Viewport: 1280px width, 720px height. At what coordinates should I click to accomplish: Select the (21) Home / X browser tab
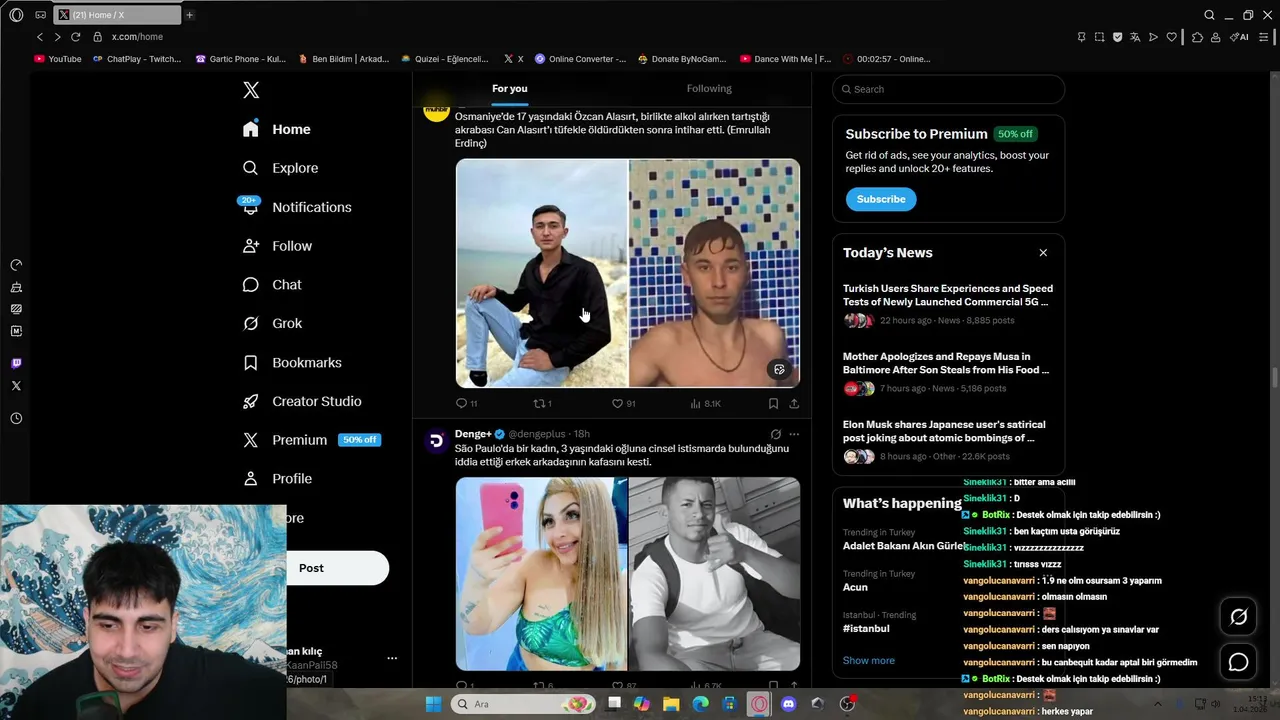point(116,15)
